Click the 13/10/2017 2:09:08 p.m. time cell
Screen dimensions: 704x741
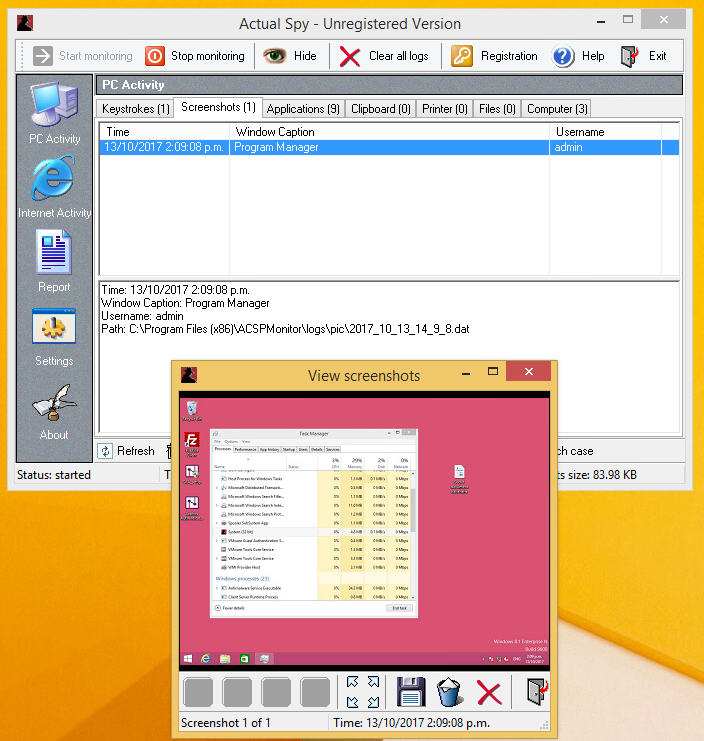pyautogui.click(x=164, y=147)
